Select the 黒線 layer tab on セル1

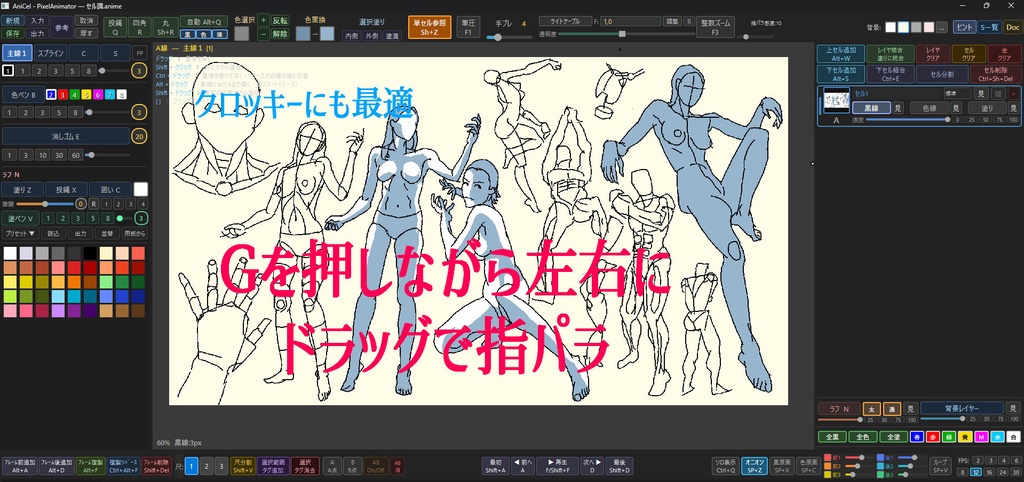pyautogui.click(x=872, y=108)
